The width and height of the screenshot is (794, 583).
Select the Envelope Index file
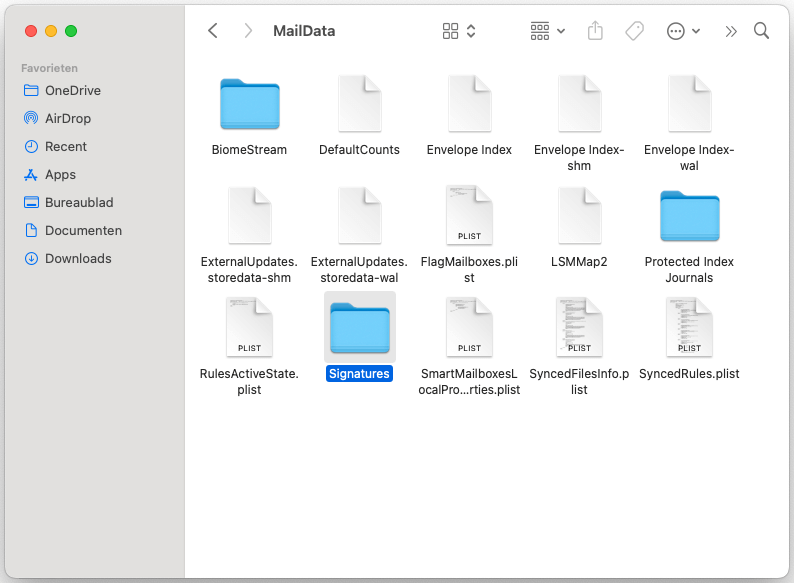(x=469, y=104)
